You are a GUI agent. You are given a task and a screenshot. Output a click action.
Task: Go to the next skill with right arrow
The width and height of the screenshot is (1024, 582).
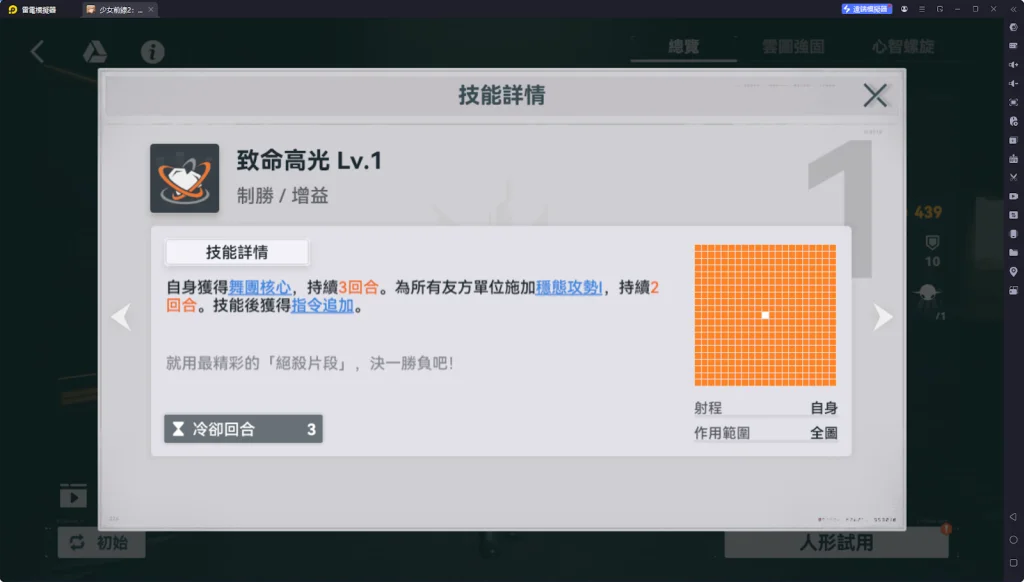[882, 317]
